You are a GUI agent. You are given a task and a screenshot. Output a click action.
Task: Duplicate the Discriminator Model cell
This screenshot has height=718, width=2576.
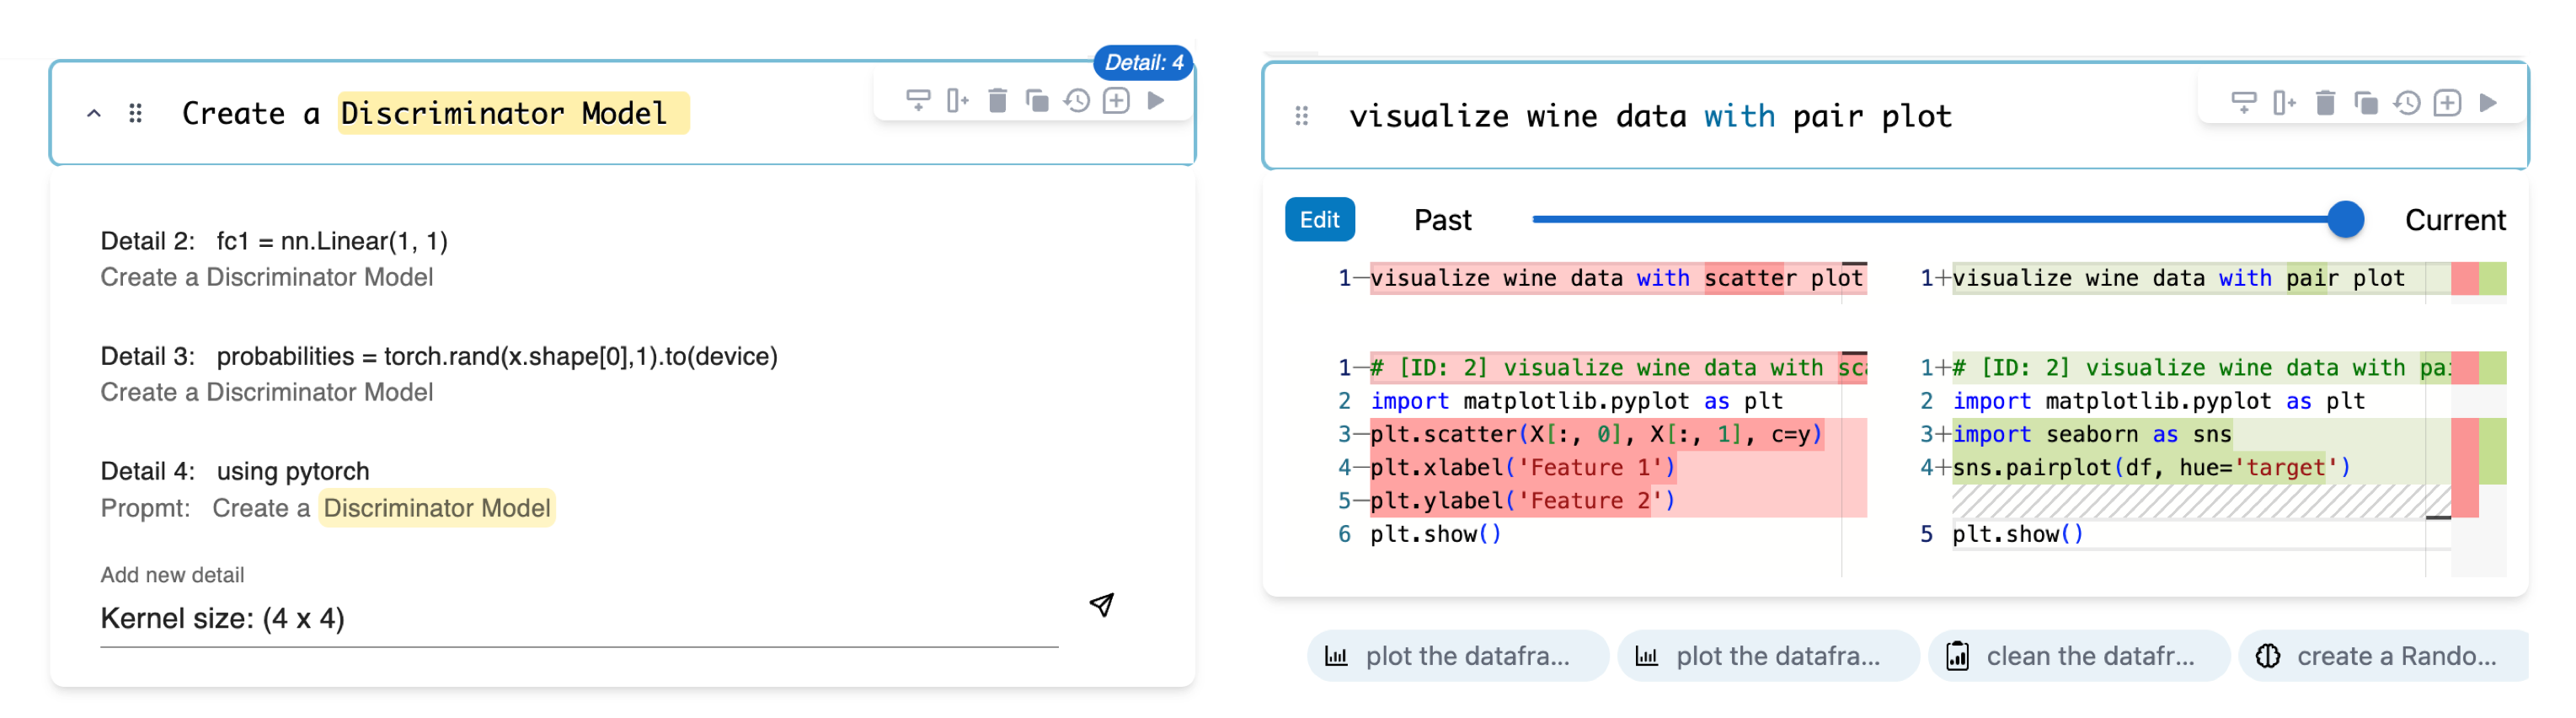click(1037, 100)
